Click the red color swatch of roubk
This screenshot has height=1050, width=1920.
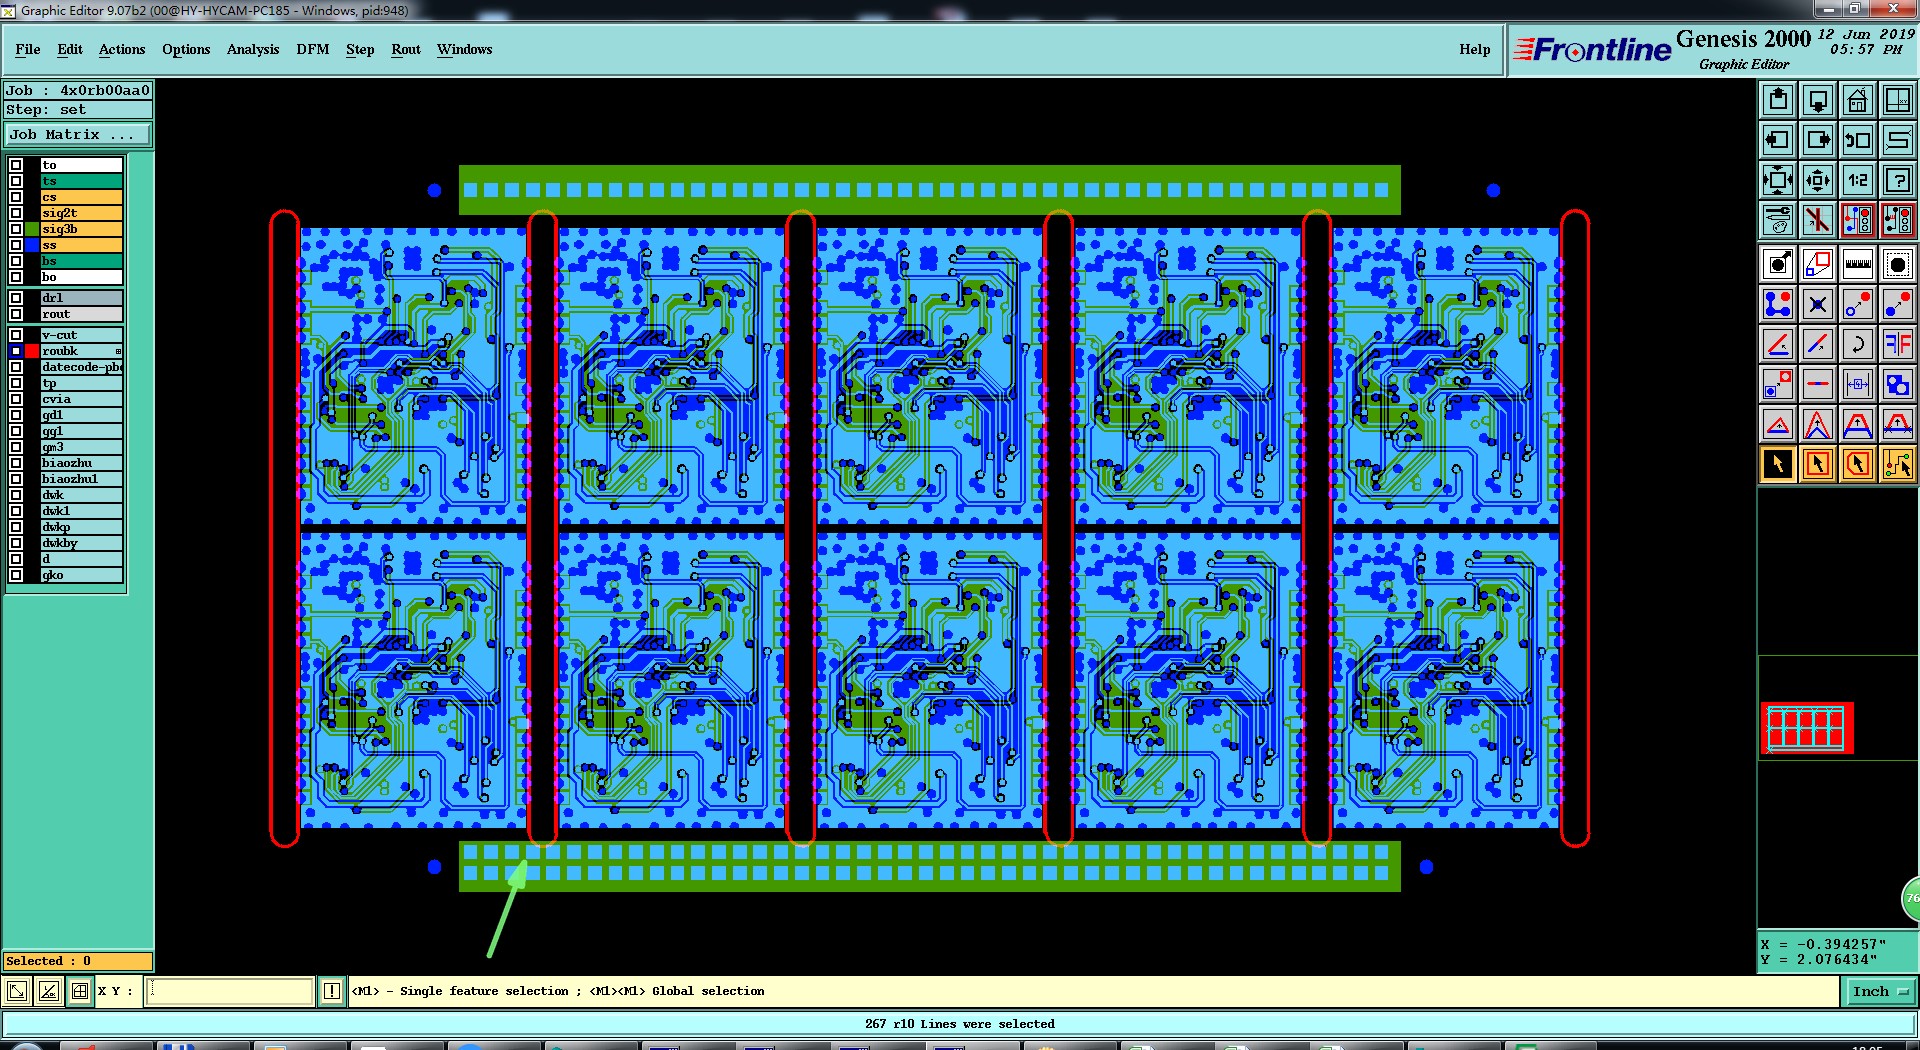pos(33,351)
